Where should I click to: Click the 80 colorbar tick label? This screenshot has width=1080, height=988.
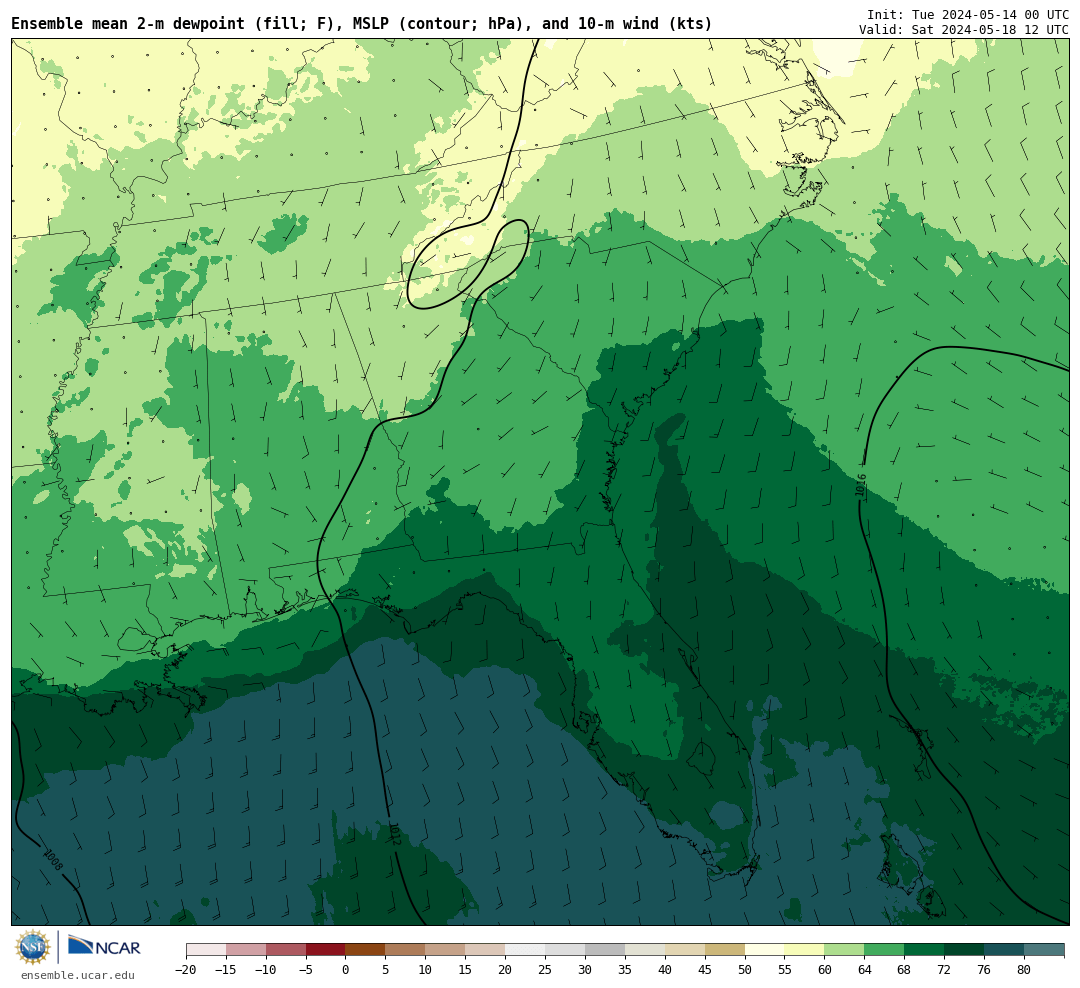point(1025,970)
